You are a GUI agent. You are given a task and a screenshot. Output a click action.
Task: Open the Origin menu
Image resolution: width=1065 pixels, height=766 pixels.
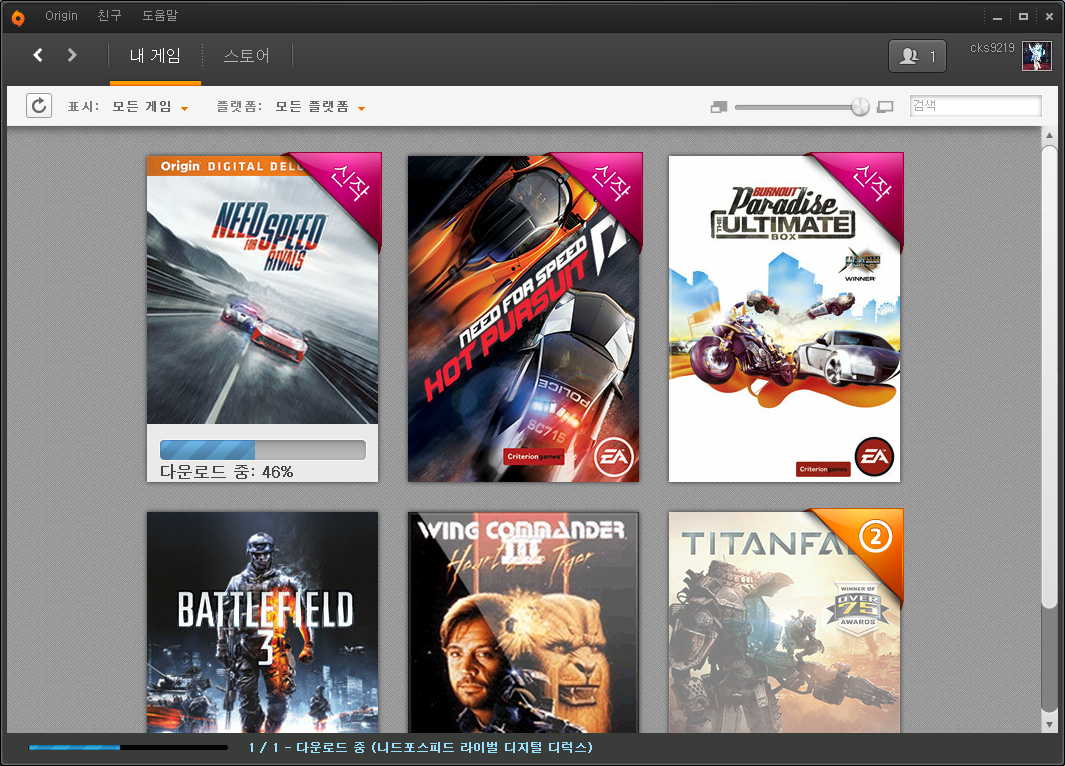click(61, 16)
